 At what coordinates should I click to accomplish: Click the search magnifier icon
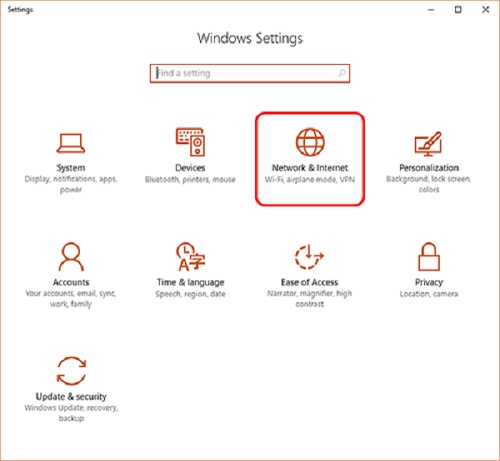(342, 73)
